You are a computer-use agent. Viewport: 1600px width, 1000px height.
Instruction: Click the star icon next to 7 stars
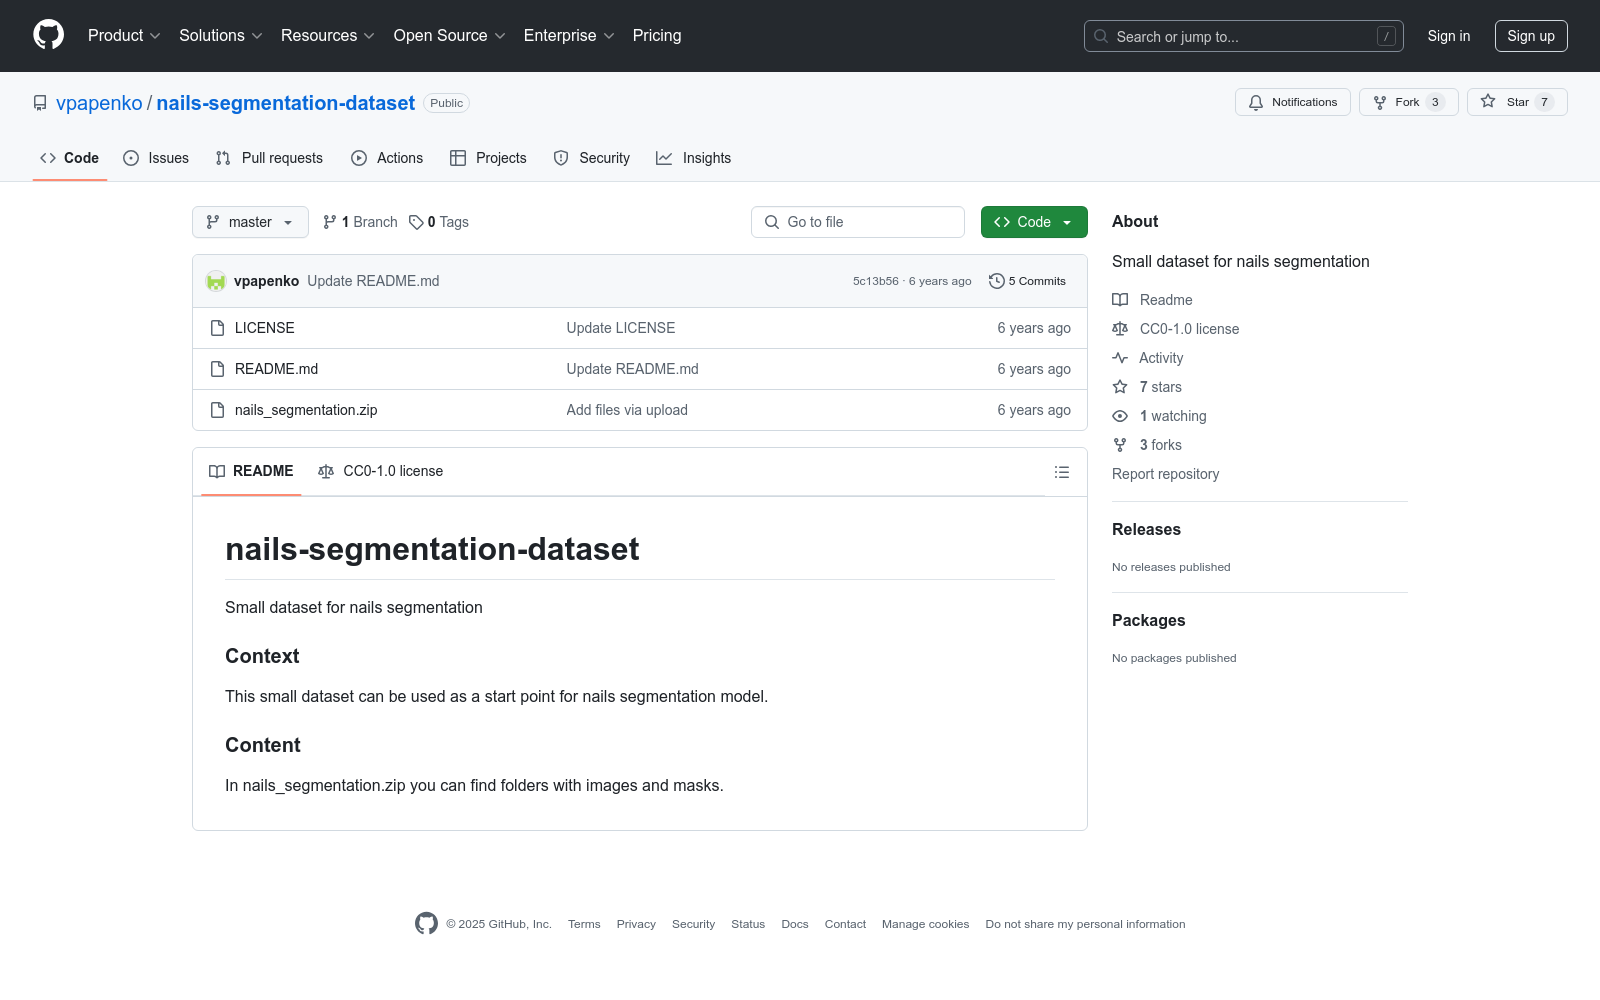coord(1120,387)
